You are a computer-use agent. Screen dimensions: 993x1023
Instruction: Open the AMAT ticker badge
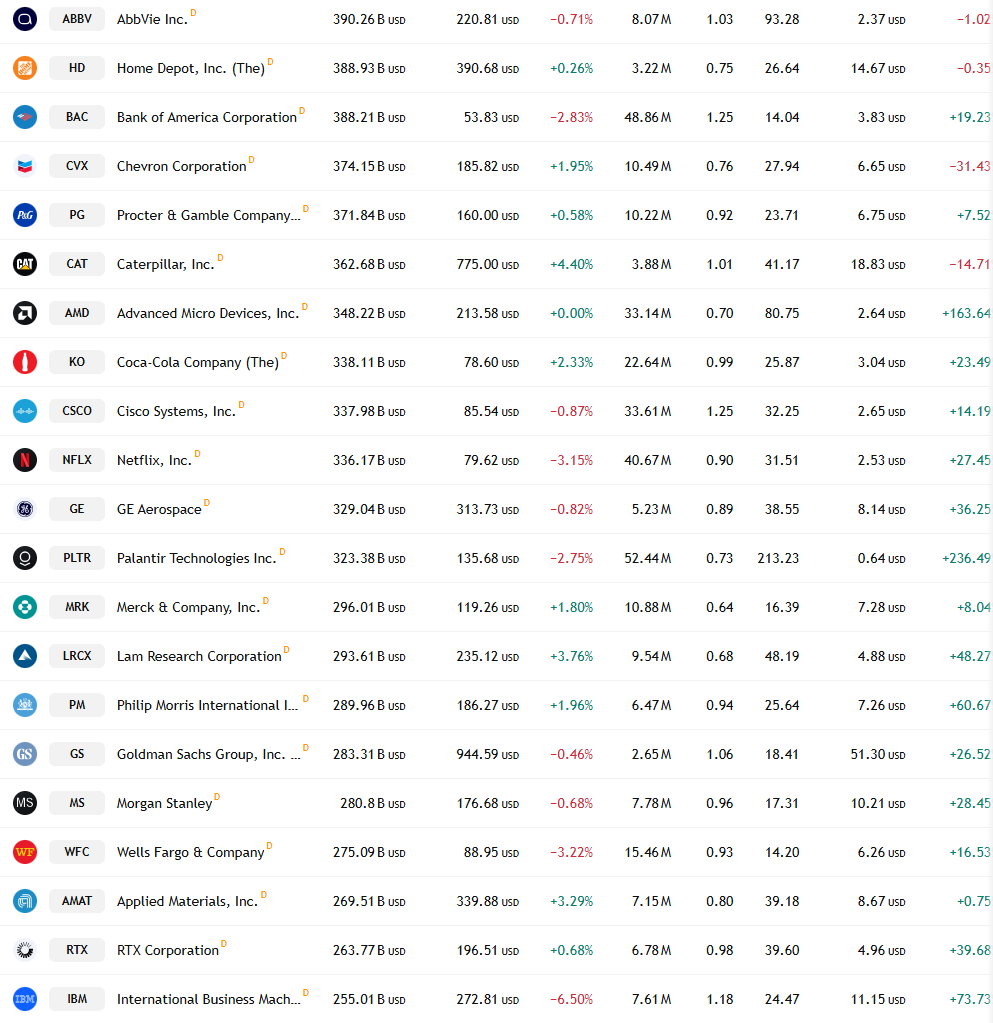(77, 901)
